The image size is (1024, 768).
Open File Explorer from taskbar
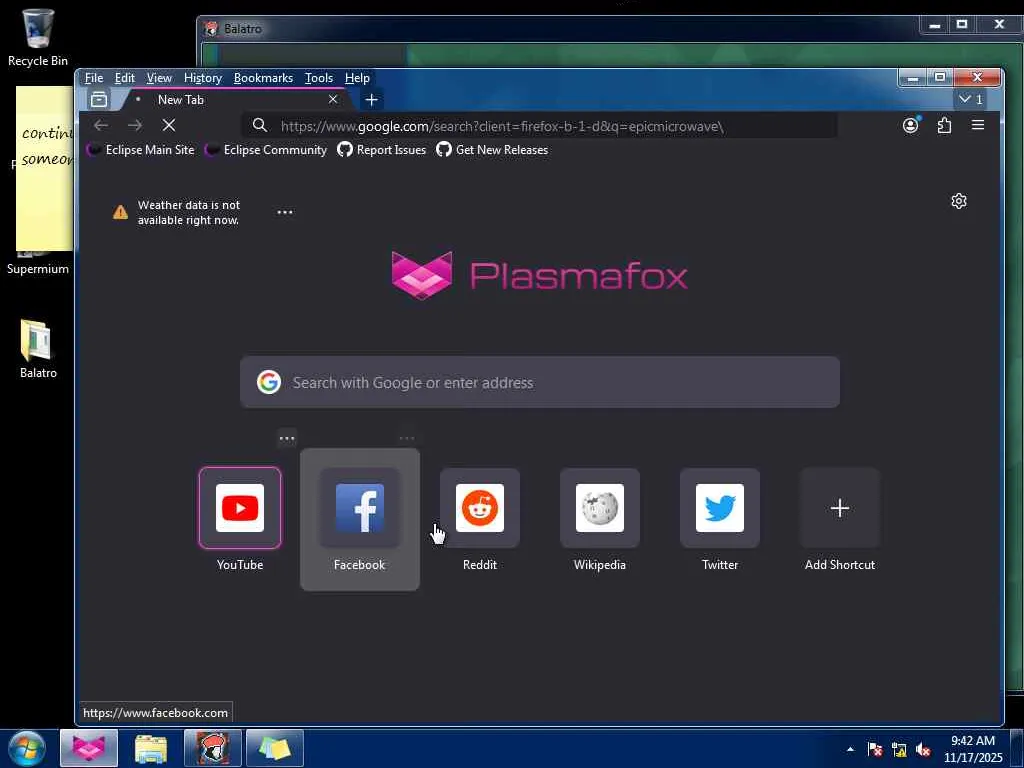coord(151,748)
